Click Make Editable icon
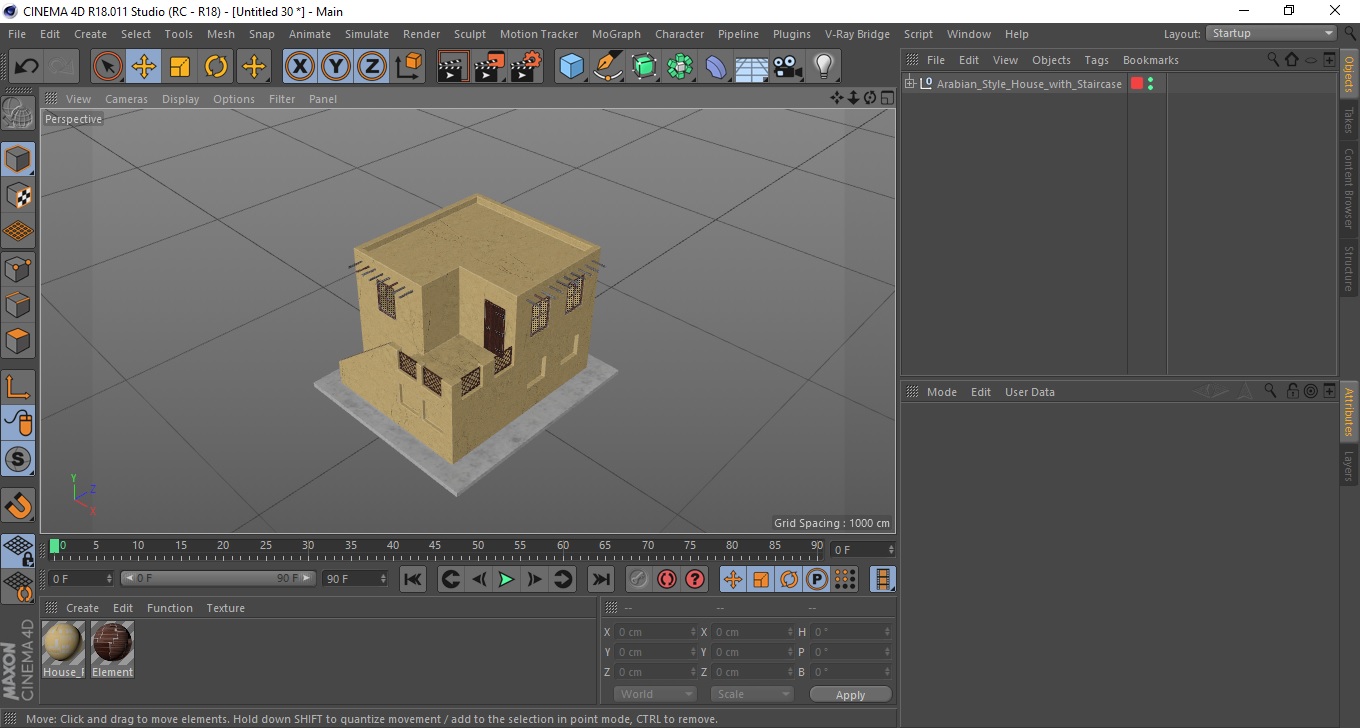Viewport: 1360px width, 728px height. 18,113
